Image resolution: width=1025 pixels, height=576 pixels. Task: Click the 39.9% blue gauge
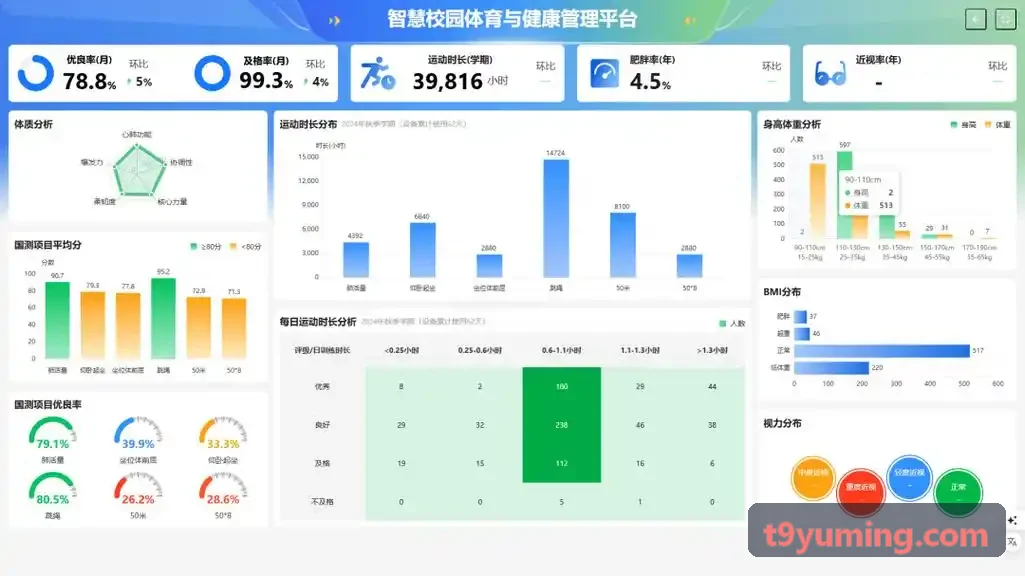138,433
